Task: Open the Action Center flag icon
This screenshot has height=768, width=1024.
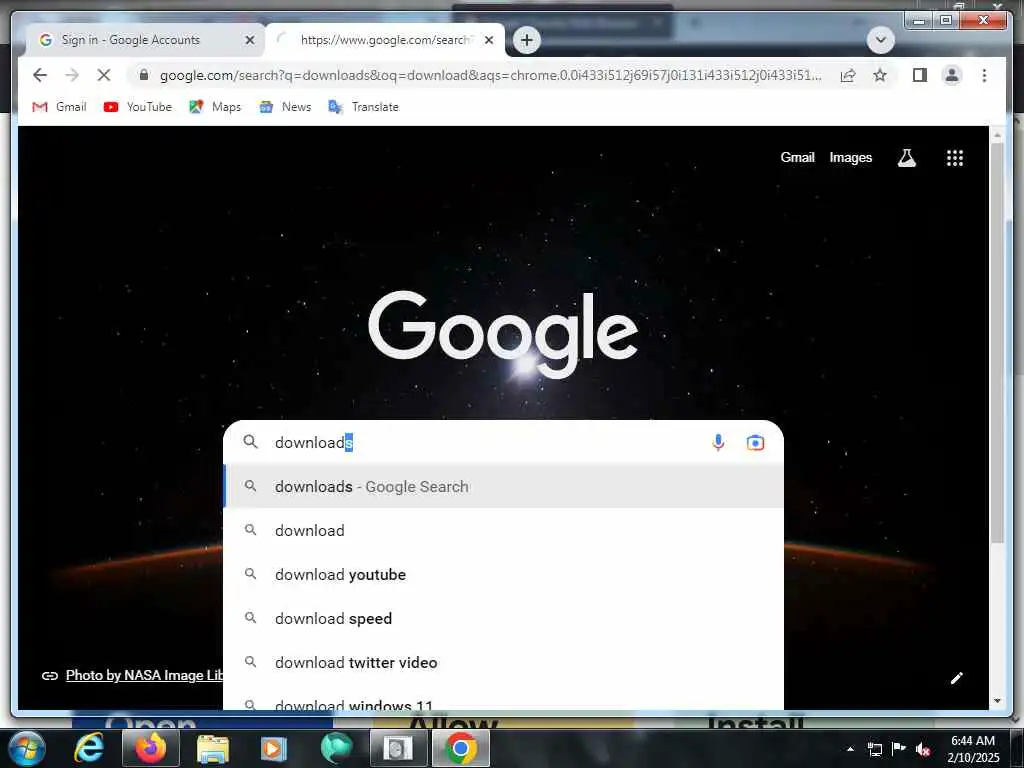Action: [898, 748]
